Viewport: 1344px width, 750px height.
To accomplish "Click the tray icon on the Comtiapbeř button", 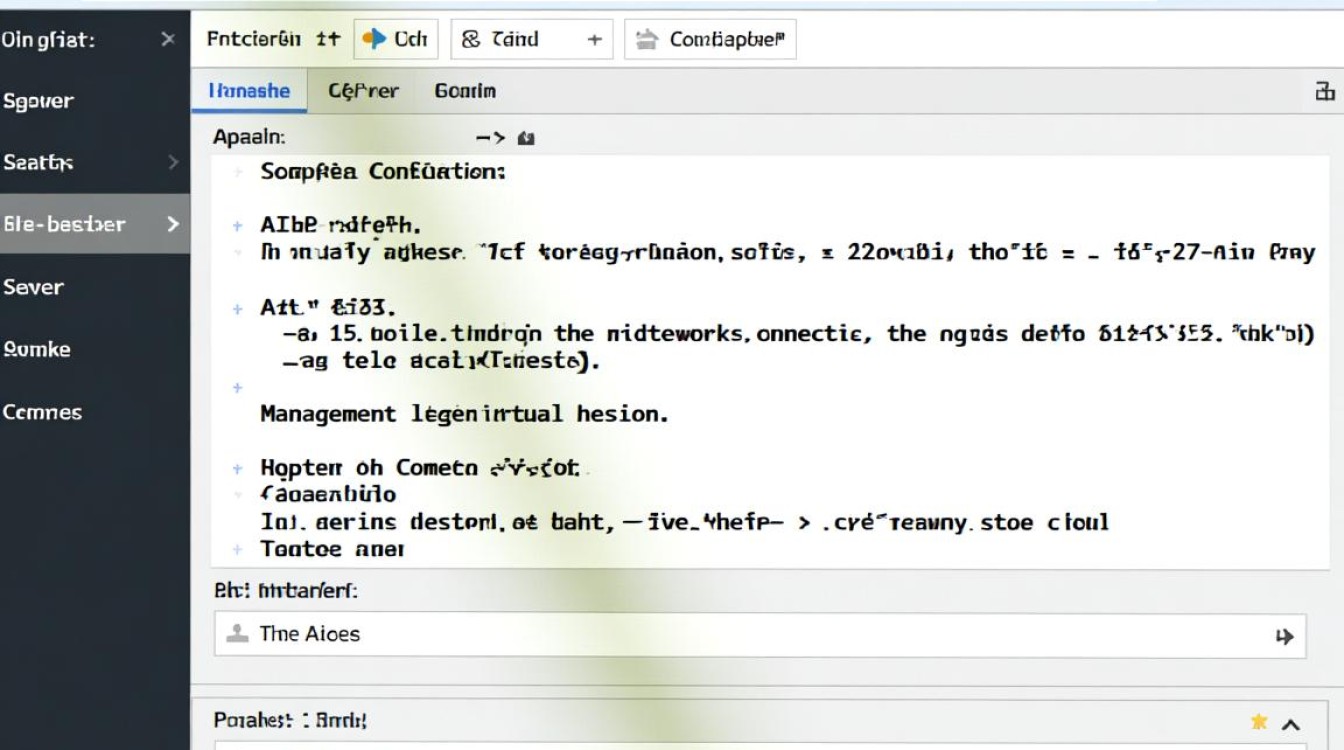I will (648, 39).
